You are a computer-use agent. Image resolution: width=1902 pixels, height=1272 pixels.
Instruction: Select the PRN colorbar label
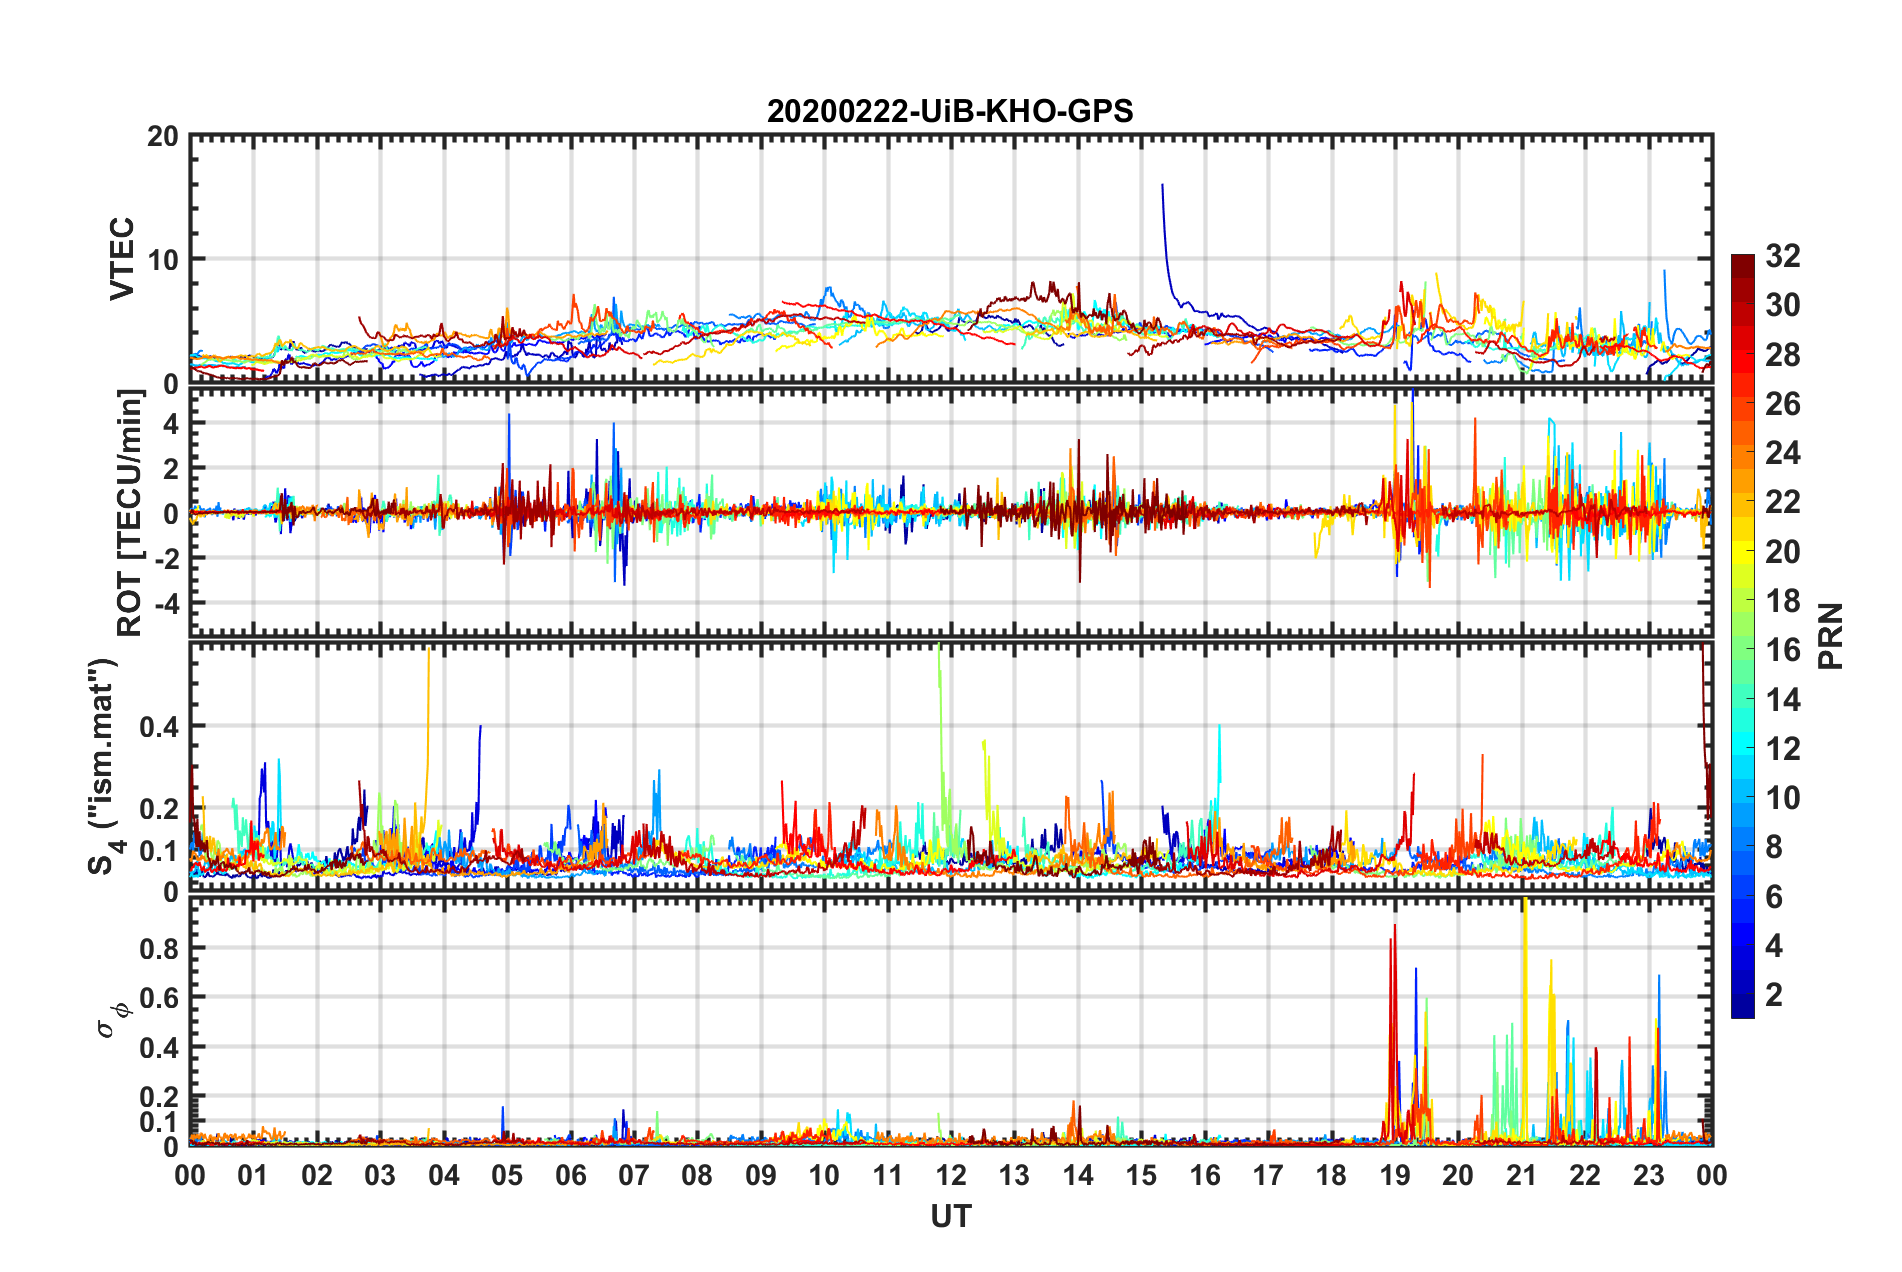coord(1831,636)
